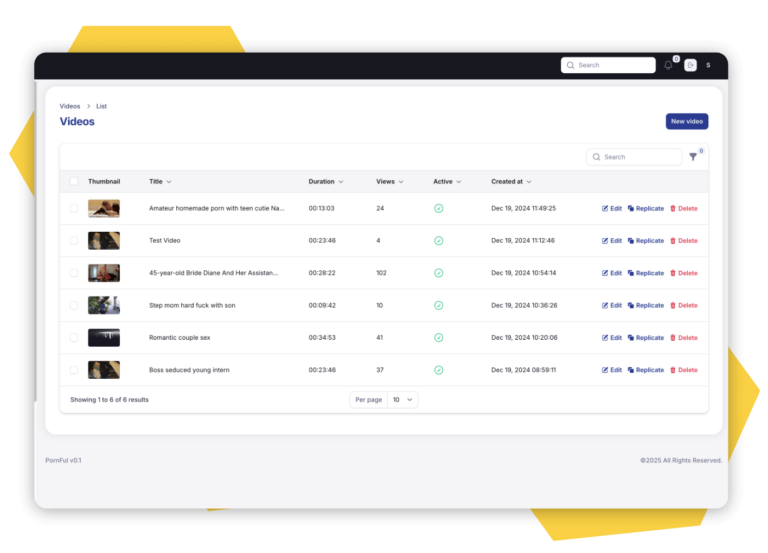
Task: Select the Test Video row checkbox
Action: click(74, 240)
